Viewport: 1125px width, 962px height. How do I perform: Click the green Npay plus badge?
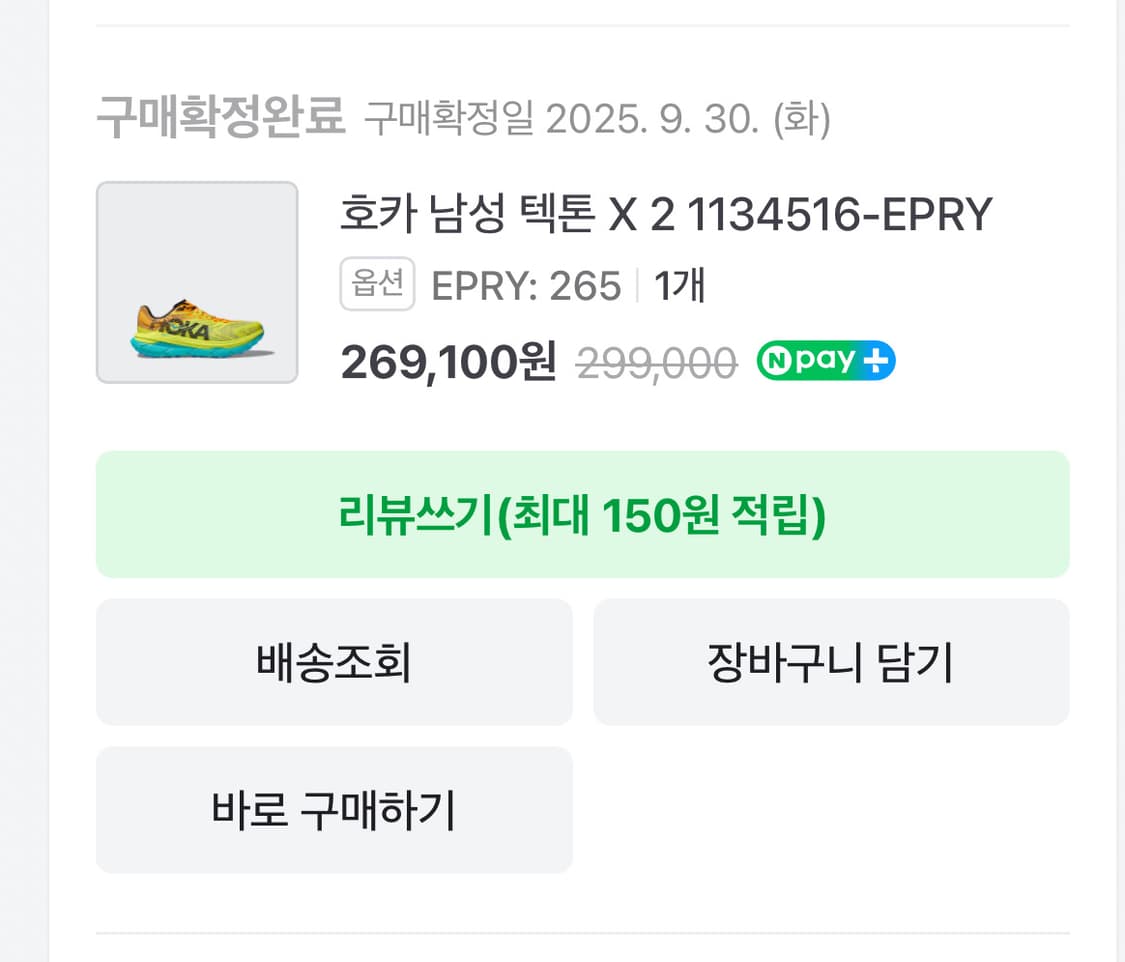pyautogui.click(x=826, y=361)
